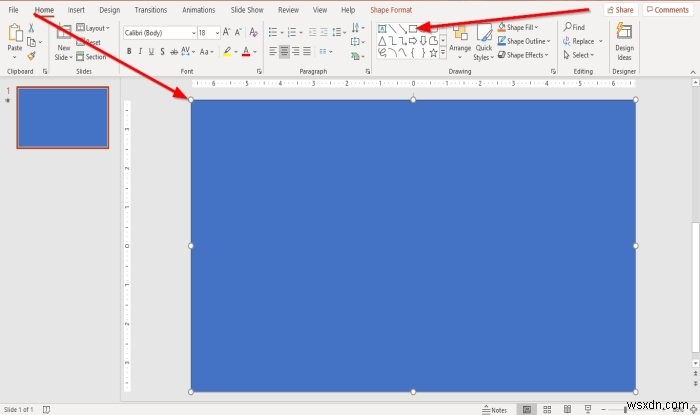Image resolution: width=700 pixels, height=415 pixels.
Task: Open the Change Case dropdown
Action: 207,52
